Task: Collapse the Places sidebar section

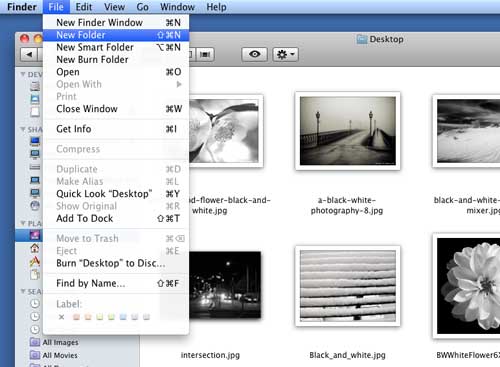Action: [23, 223]
